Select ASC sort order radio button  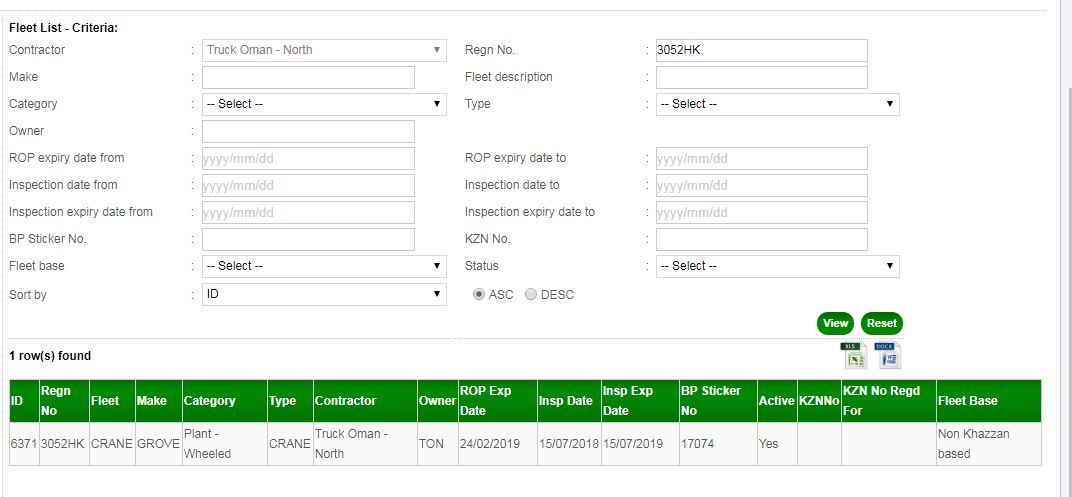[x=479, y=295]
